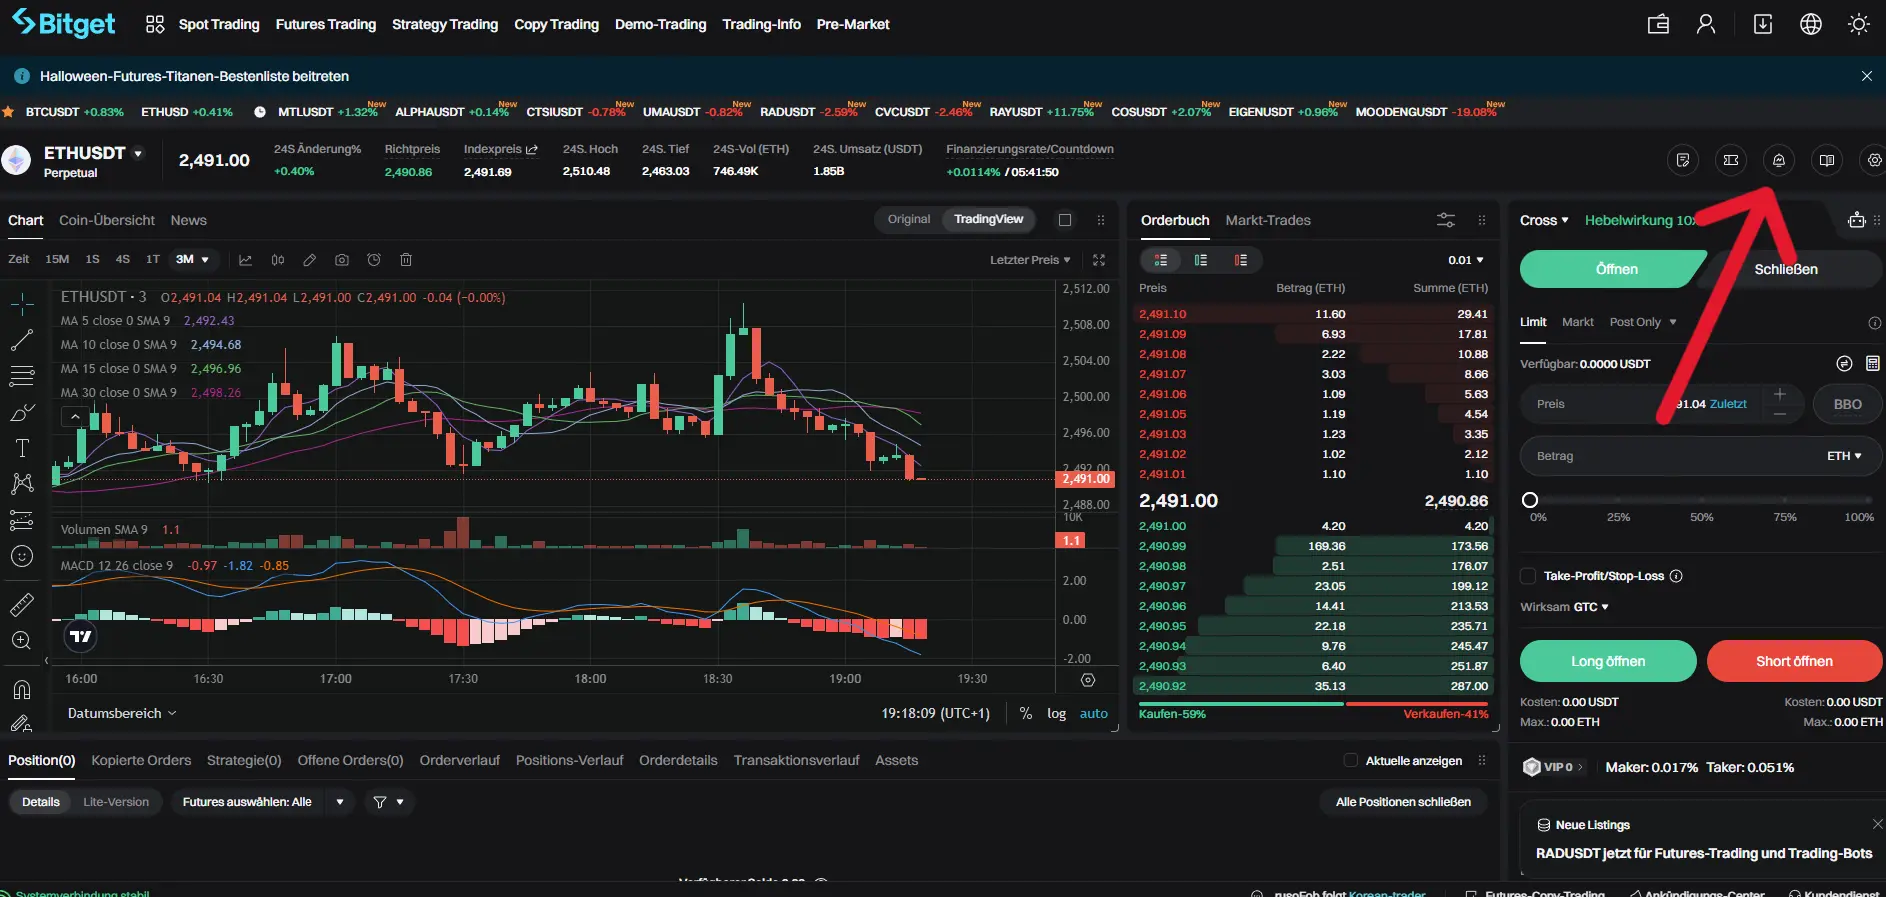Click the transfer funds swap icon
This screenshot has width=1886, height=897.
pyautogui.click(x=1844, y=364)
